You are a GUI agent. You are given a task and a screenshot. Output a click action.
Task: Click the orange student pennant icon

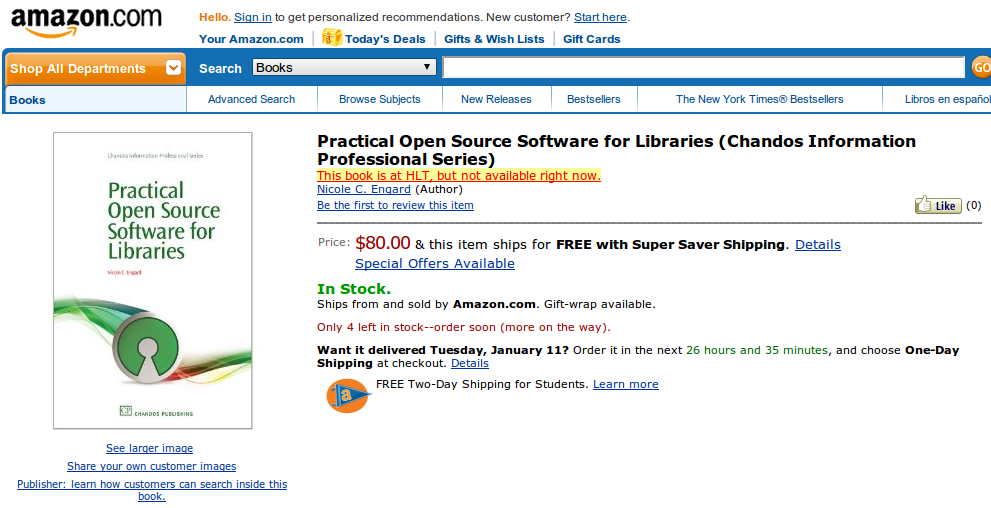348,396
